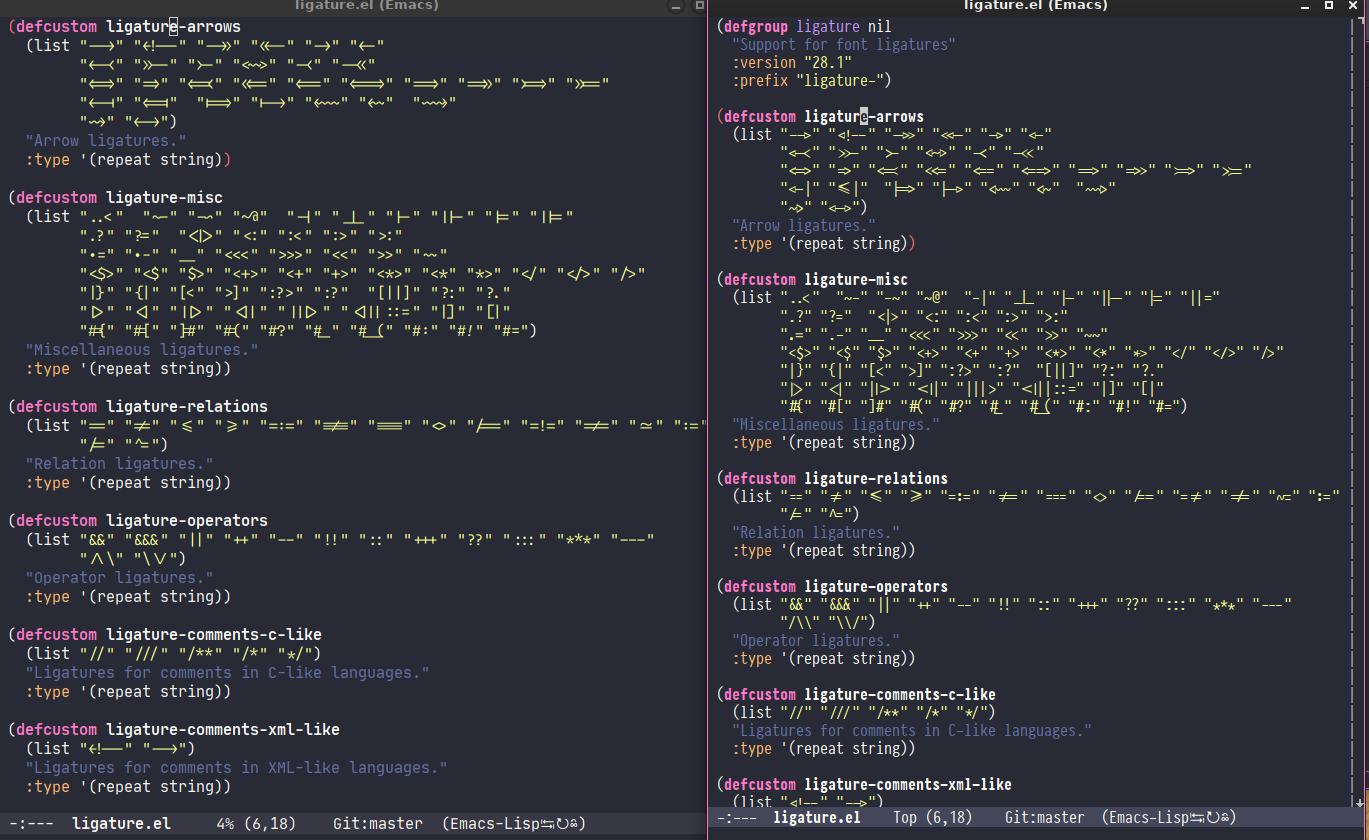Click 'ligature-misc' symbol in the right window
Image resolution: width=1369 pixels, height=840 pixels.
tap(856, 279)
